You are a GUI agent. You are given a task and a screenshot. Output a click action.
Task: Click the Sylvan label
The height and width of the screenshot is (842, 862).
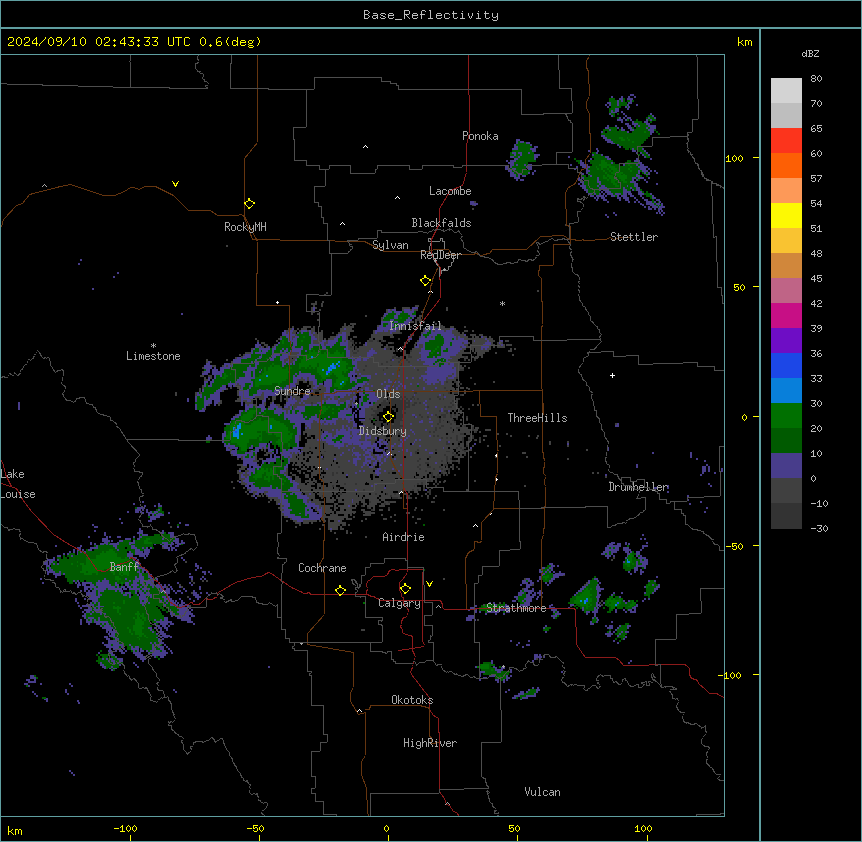pos(390,245)
